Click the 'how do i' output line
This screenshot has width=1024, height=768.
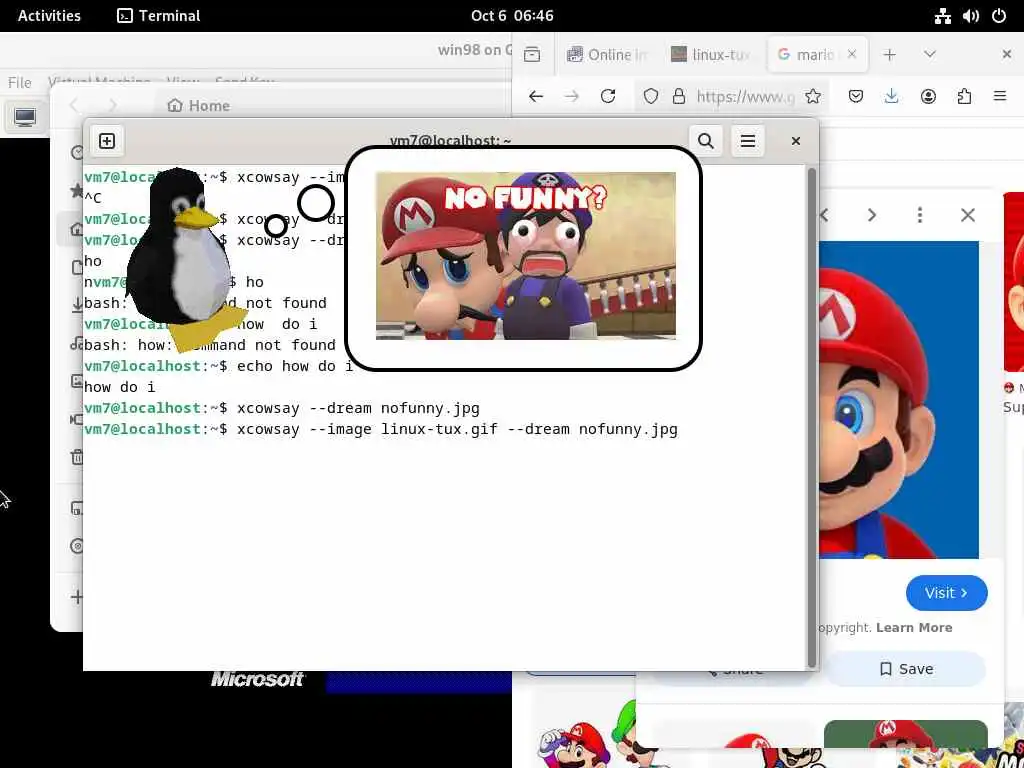120,387
